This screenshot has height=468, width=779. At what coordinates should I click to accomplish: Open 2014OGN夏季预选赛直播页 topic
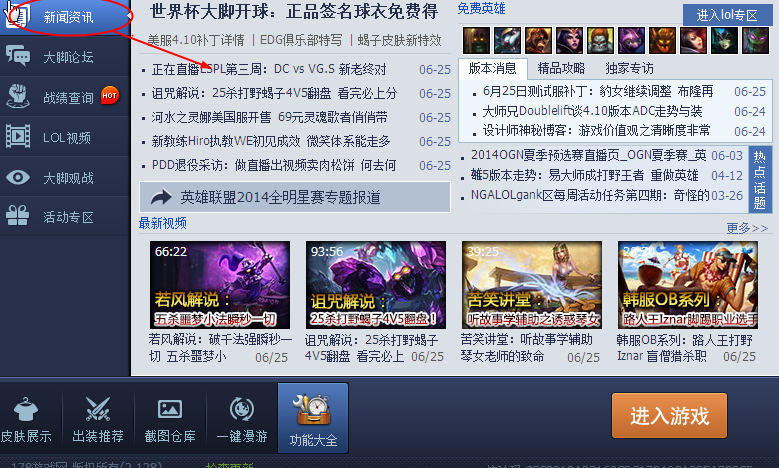[588, 156]
